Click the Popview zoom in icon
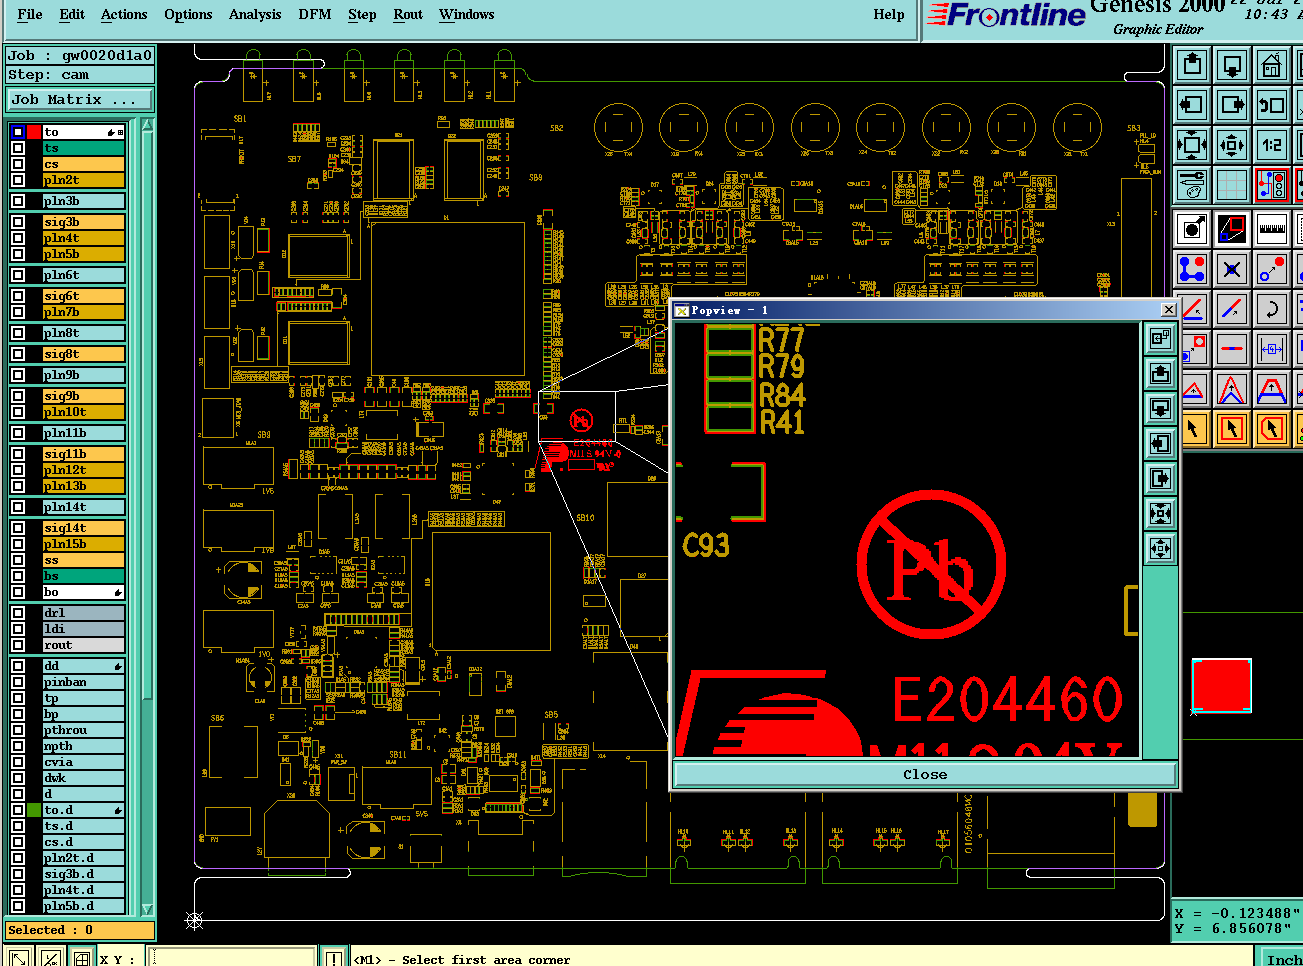The image size is (1303, 966). click(x=1160, y=513)
